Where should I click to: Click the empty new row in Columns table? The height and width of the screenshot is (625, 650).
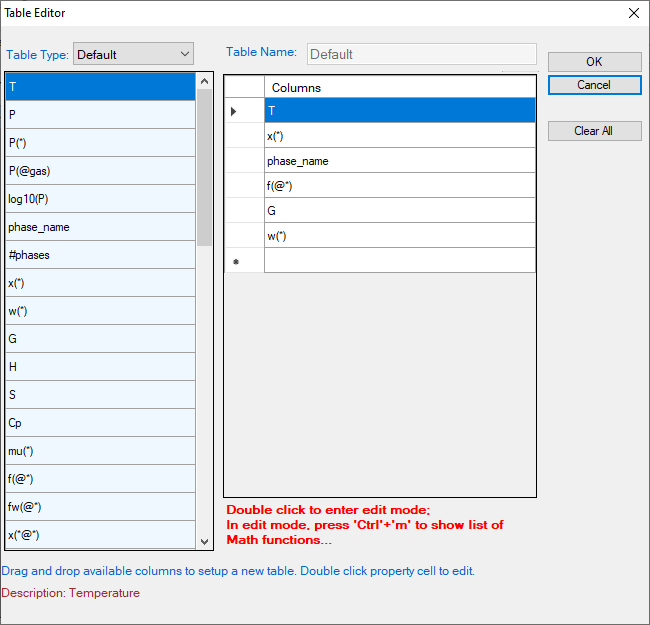[x=399, y=261]
